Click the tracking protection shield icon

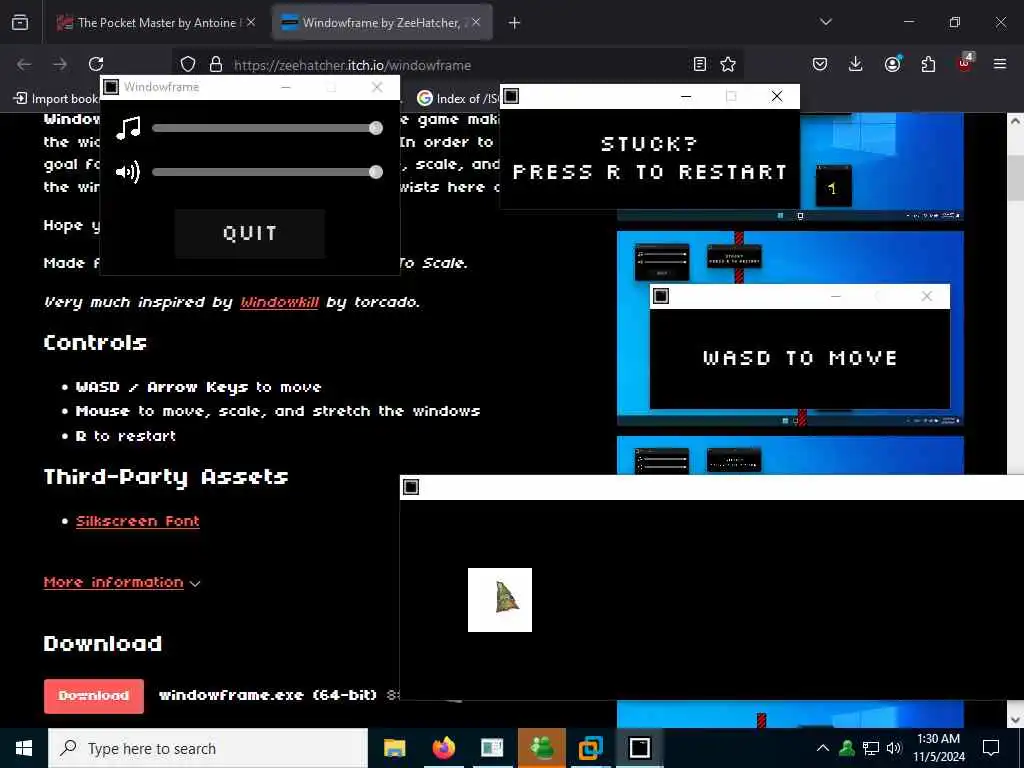pyautogui.click(x=188, y=64)
